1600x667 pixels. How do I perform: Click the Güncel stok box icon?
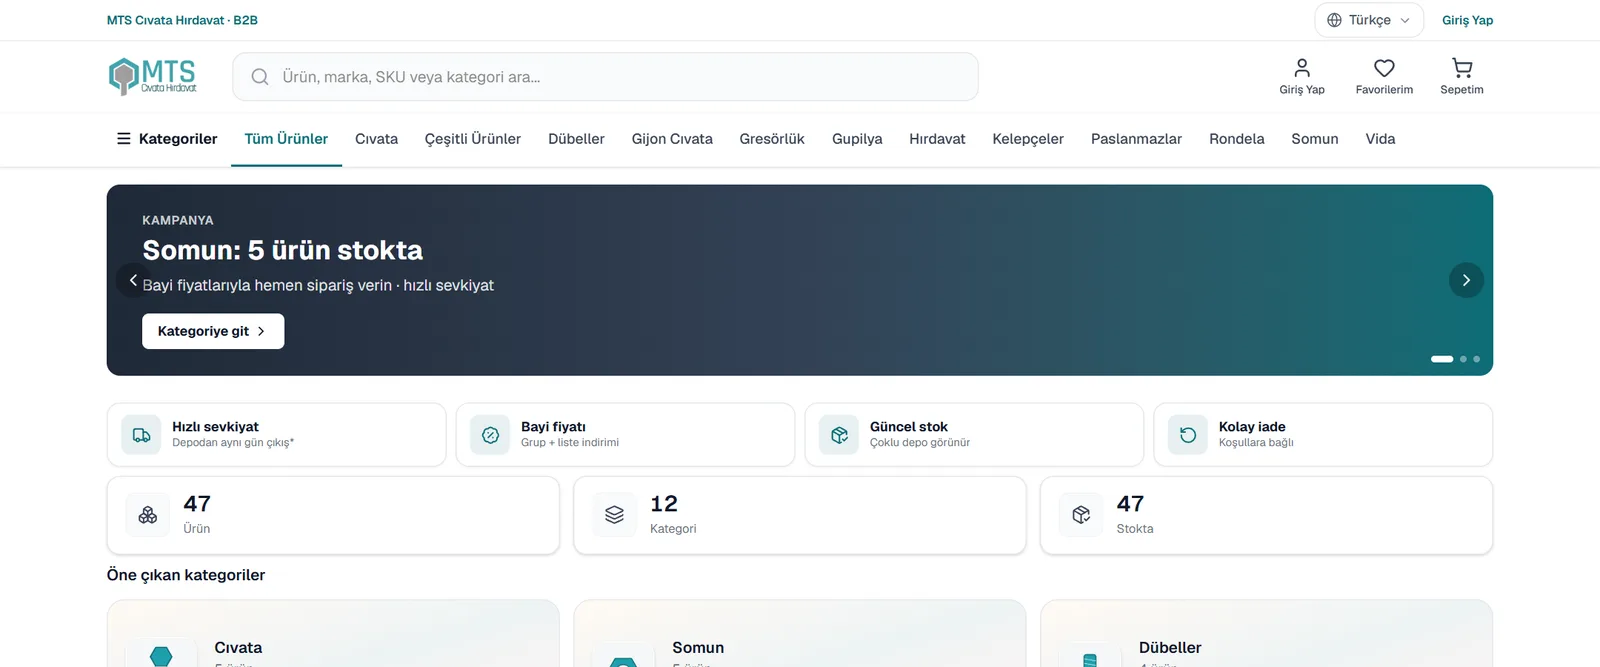tap(839, 435)
